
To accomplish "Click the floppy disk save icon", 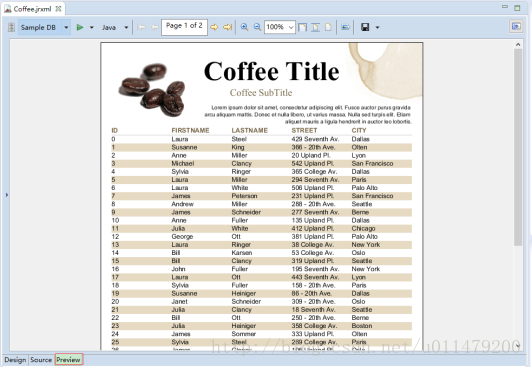I will [365, 27].
